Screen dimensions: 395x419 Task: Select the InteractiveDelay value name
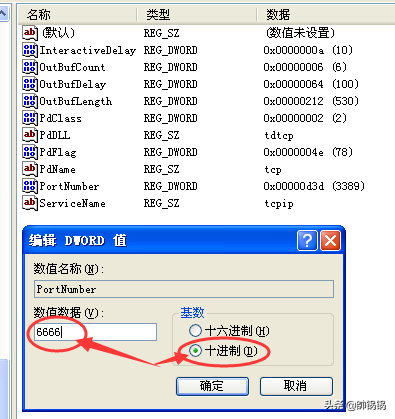click(88, 50)
